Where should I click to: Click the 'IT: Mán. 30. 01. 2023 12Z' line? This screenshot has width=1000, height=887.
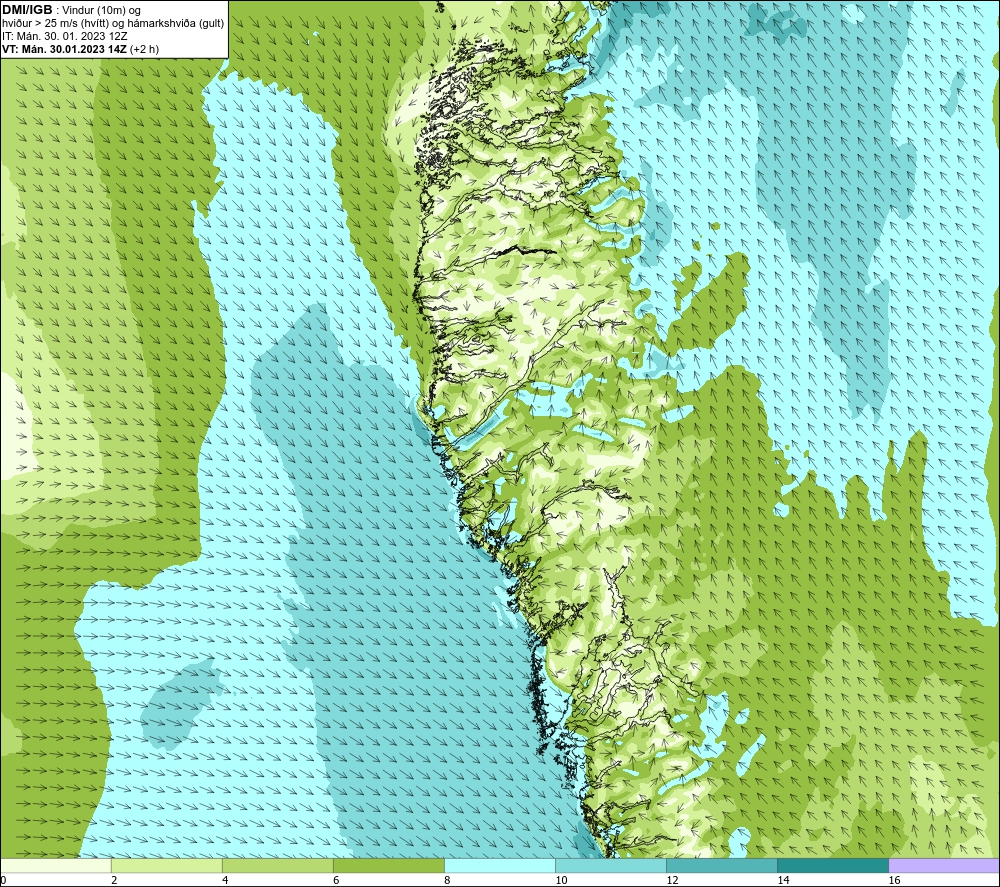tap(64, 36)
